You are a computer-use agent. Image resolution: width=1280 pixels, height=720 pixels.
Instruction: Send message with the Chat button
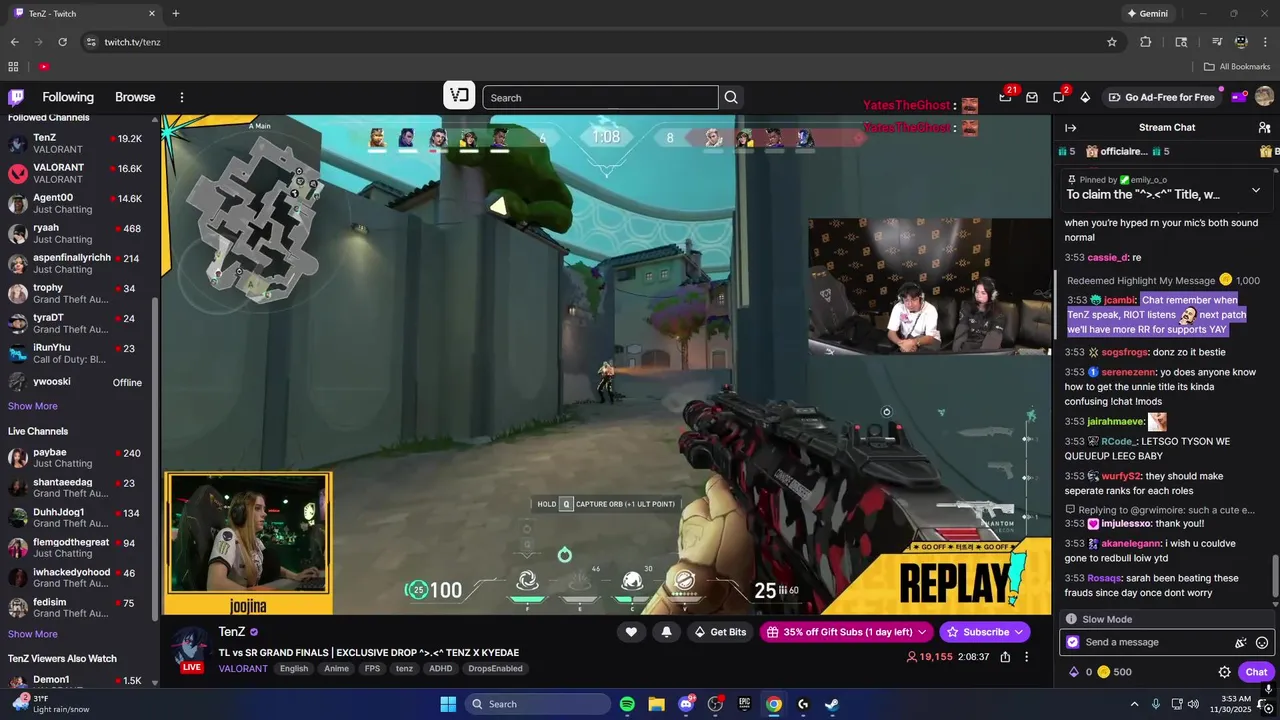[1257, 672]
